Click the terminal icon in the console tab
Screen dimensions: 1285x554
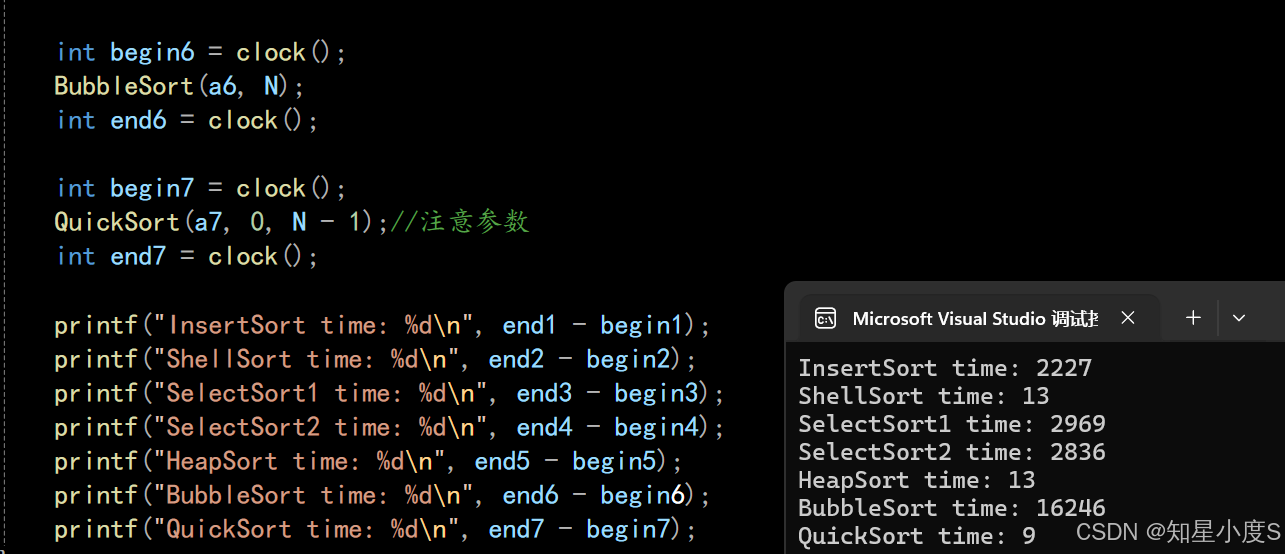(825, 318)
